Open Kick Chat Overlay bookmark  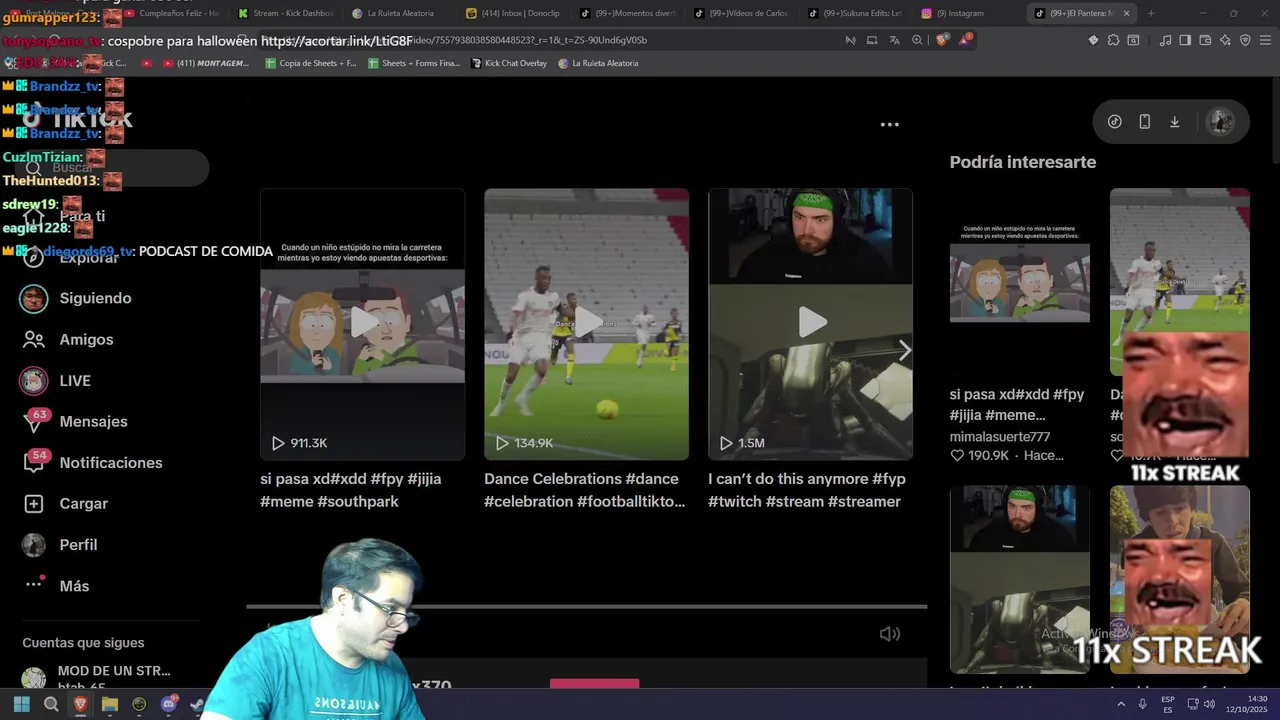[508, 63]
